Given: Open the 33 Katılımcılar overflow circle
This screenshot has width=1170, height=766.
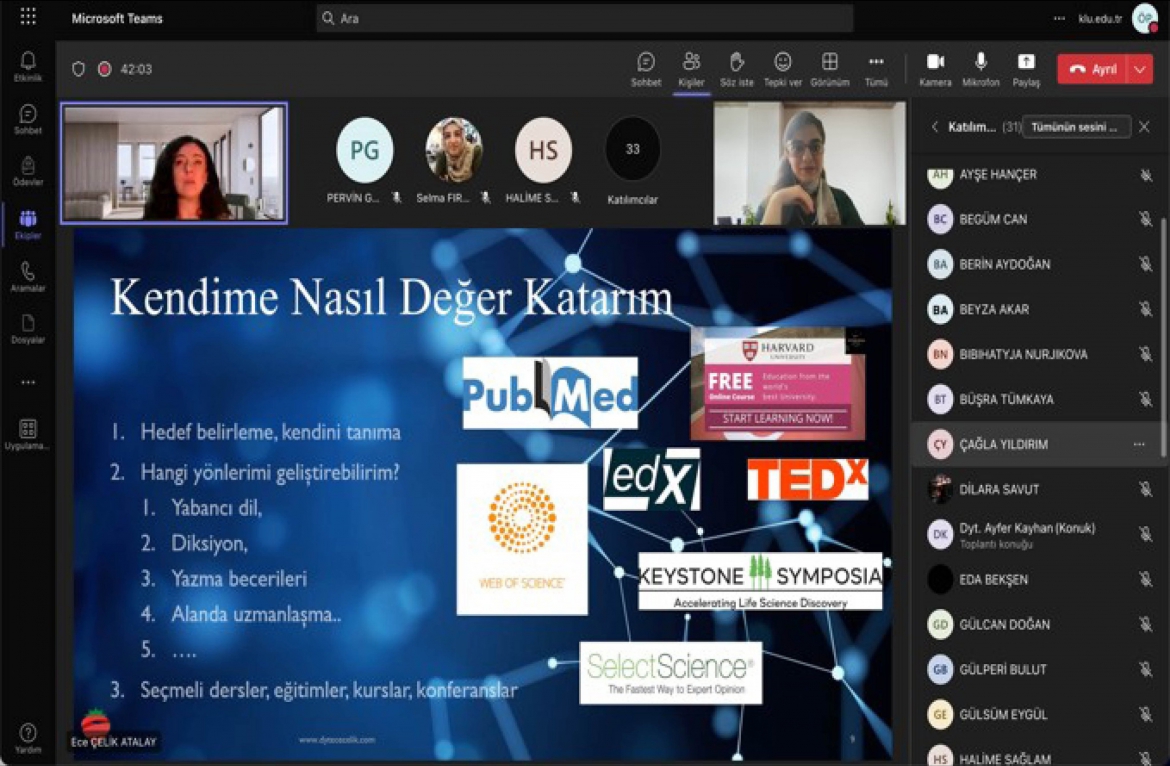Looking at the screenshot, I should pyautogui.click(x=633, y=149).
